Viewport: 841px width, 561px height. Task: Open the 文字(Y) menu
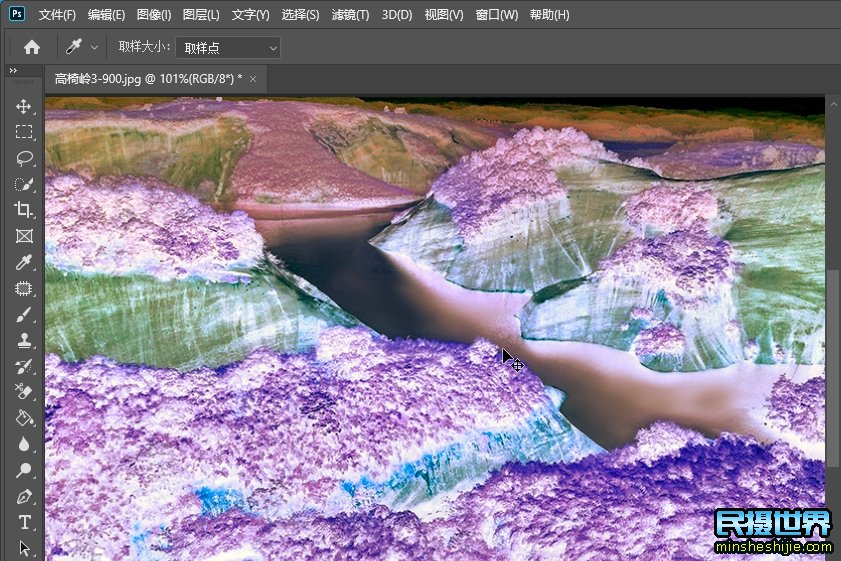250,15
